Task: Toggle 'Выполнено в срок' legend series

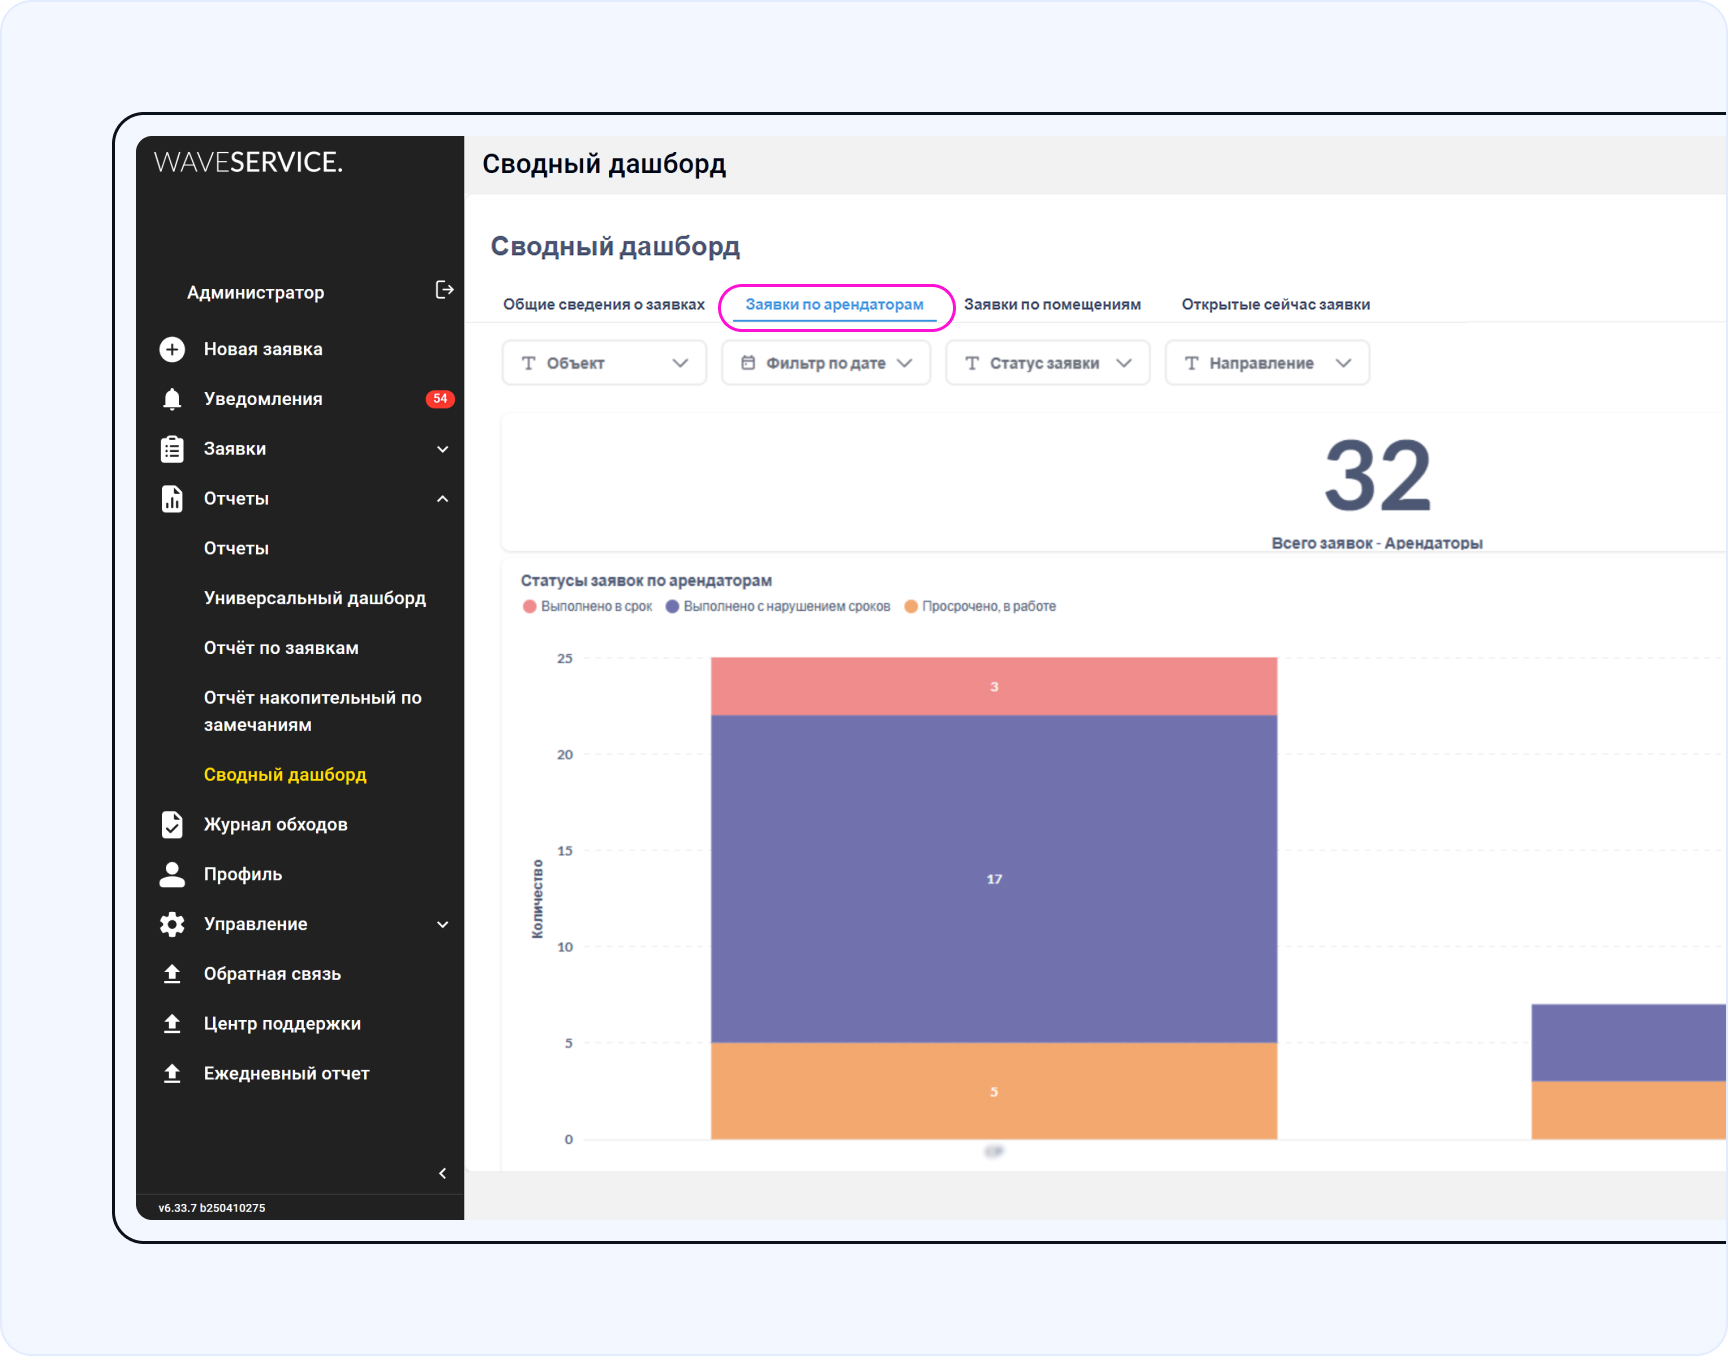Action: 587,607
